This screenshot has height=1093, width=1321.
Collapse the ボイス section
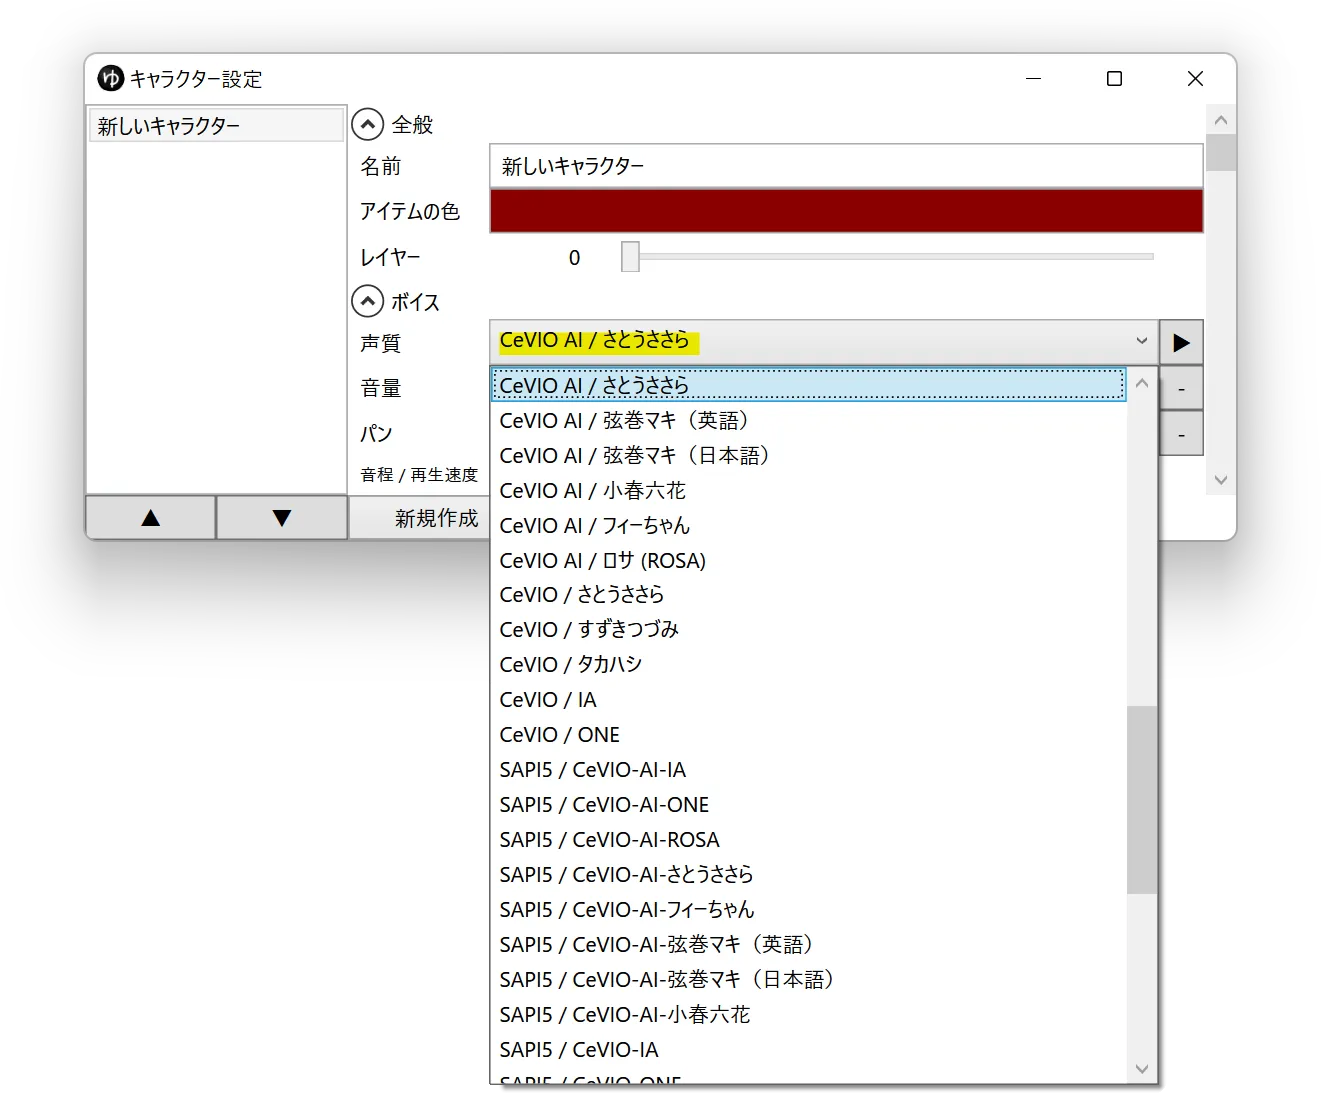click(368, 301)
